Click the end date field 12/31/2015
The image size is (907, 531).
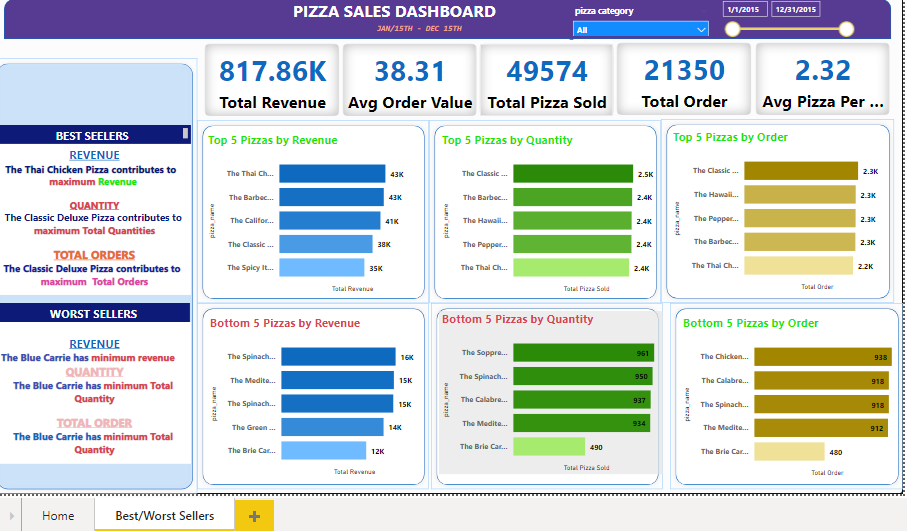tap(796, 9)
